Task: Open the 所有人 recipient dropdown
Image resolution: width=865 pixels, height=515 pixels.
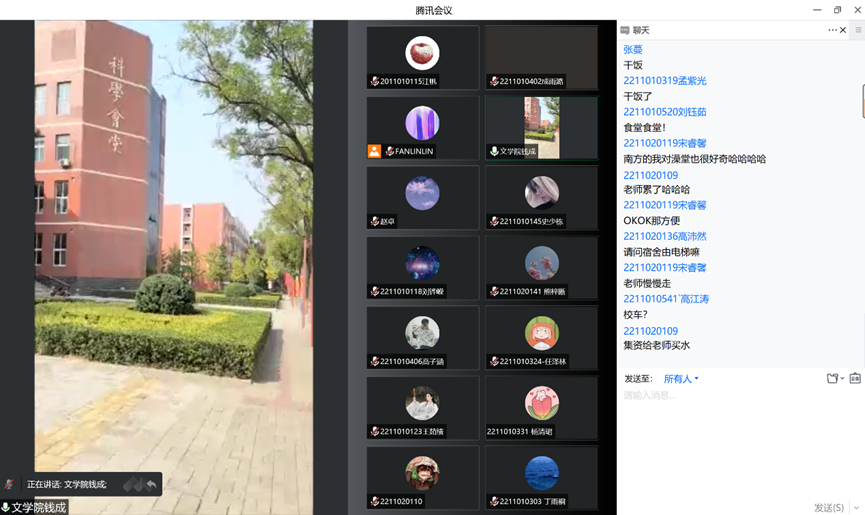Action: [681, 379]
